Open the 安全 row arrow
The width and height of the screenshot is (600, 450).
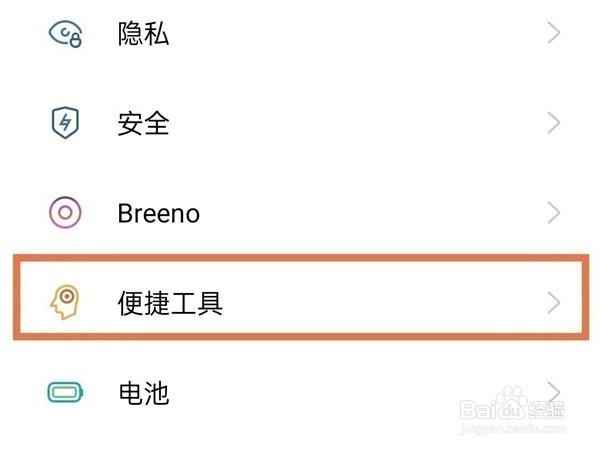(555, 123)
